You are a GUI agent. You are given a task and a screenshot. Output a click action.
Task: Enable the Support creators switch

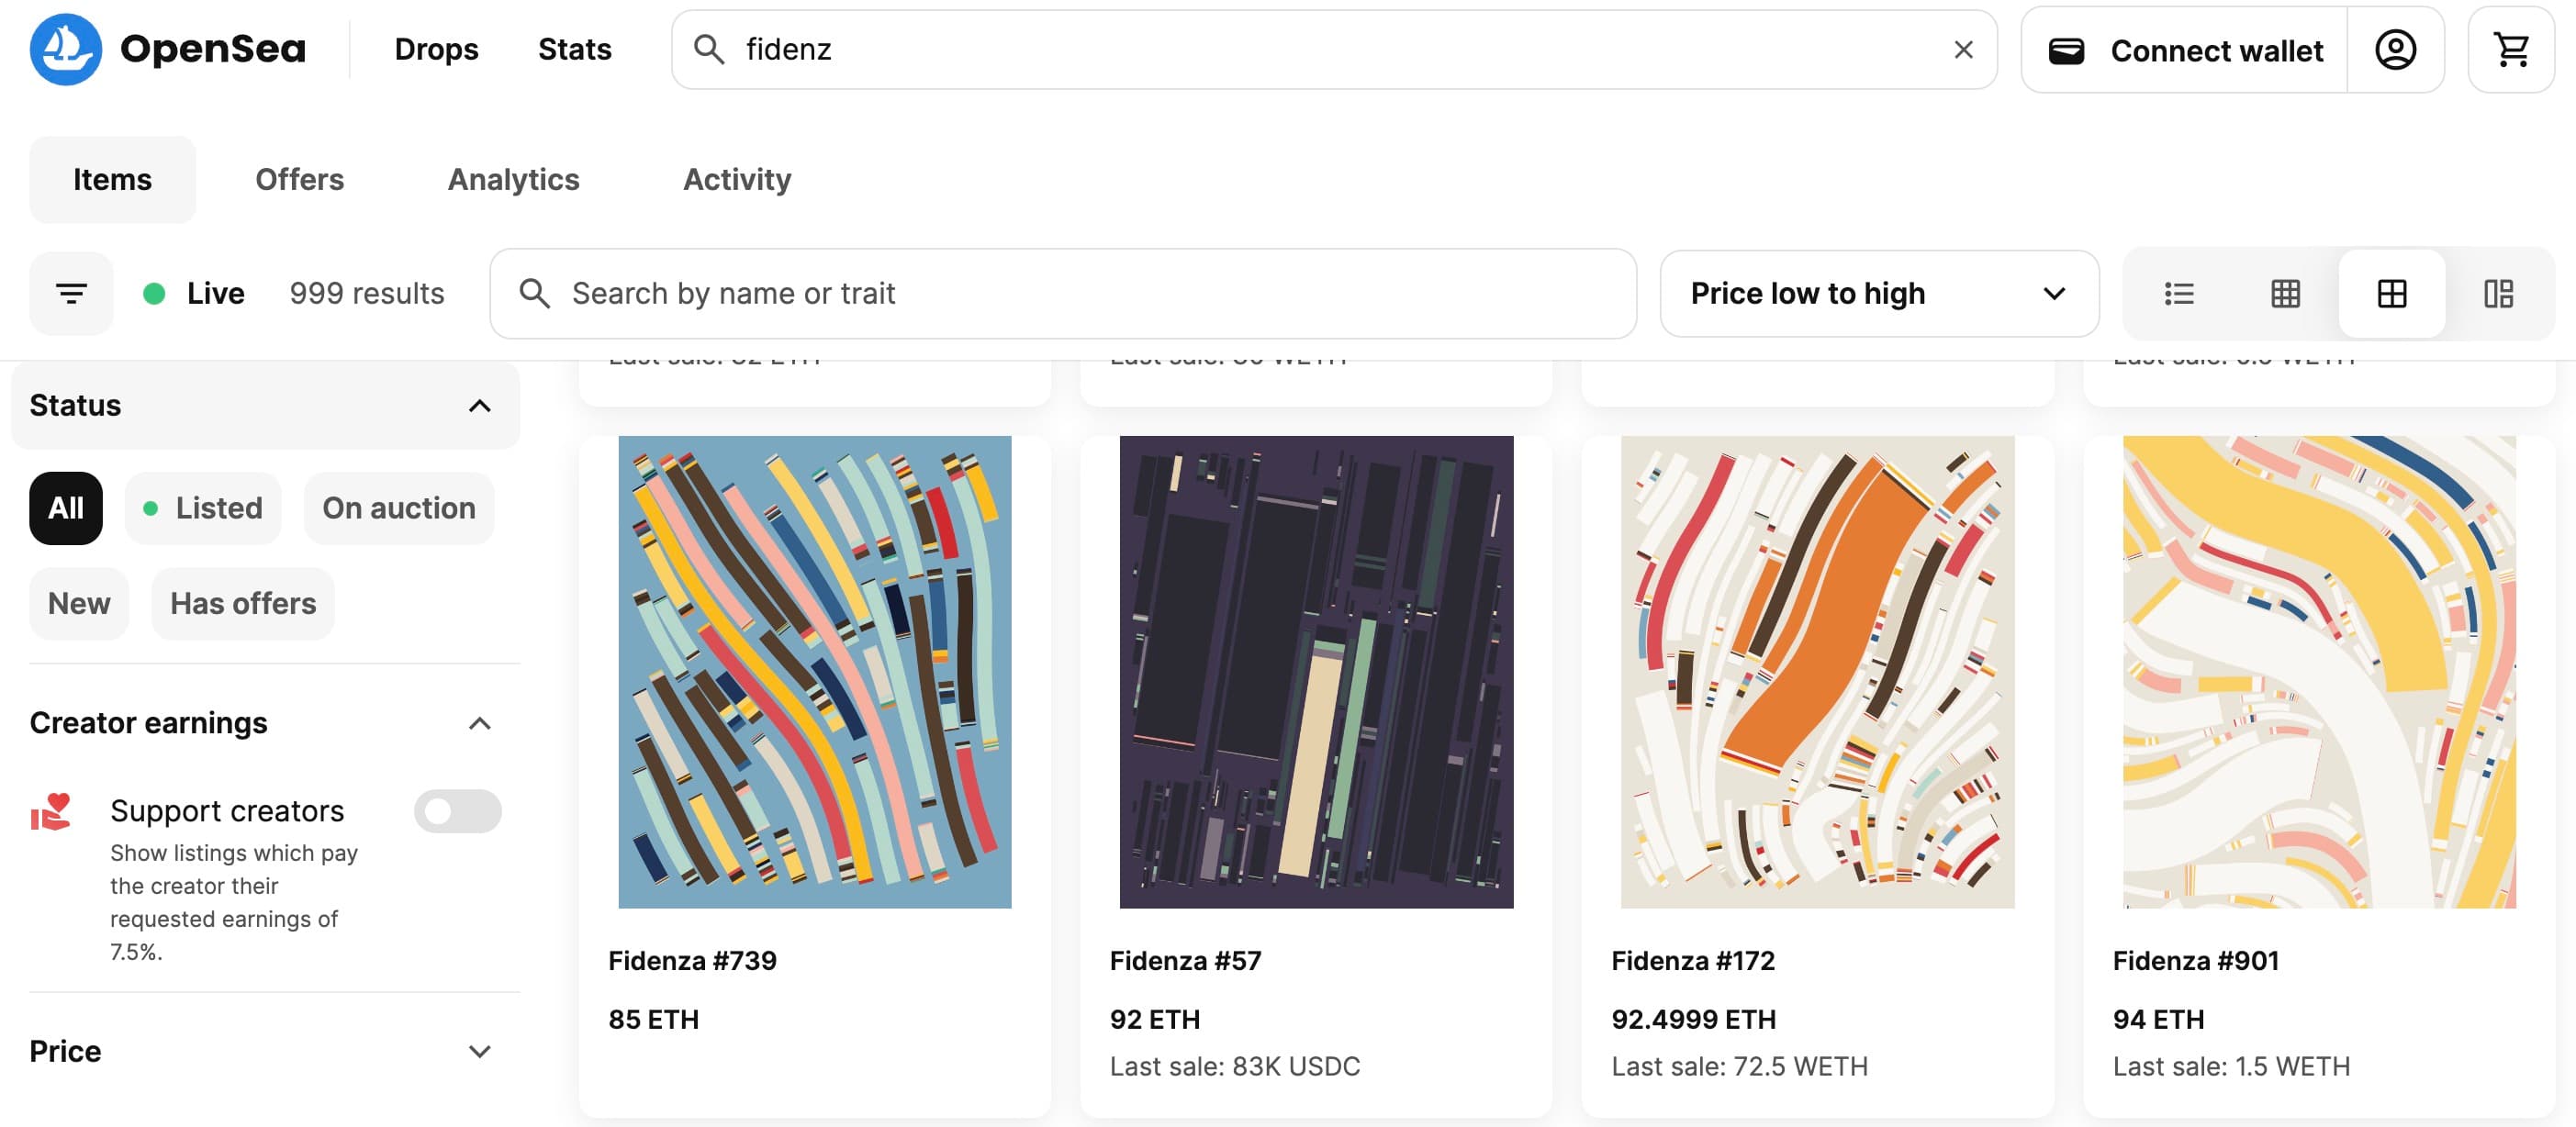tap(457, 811)
